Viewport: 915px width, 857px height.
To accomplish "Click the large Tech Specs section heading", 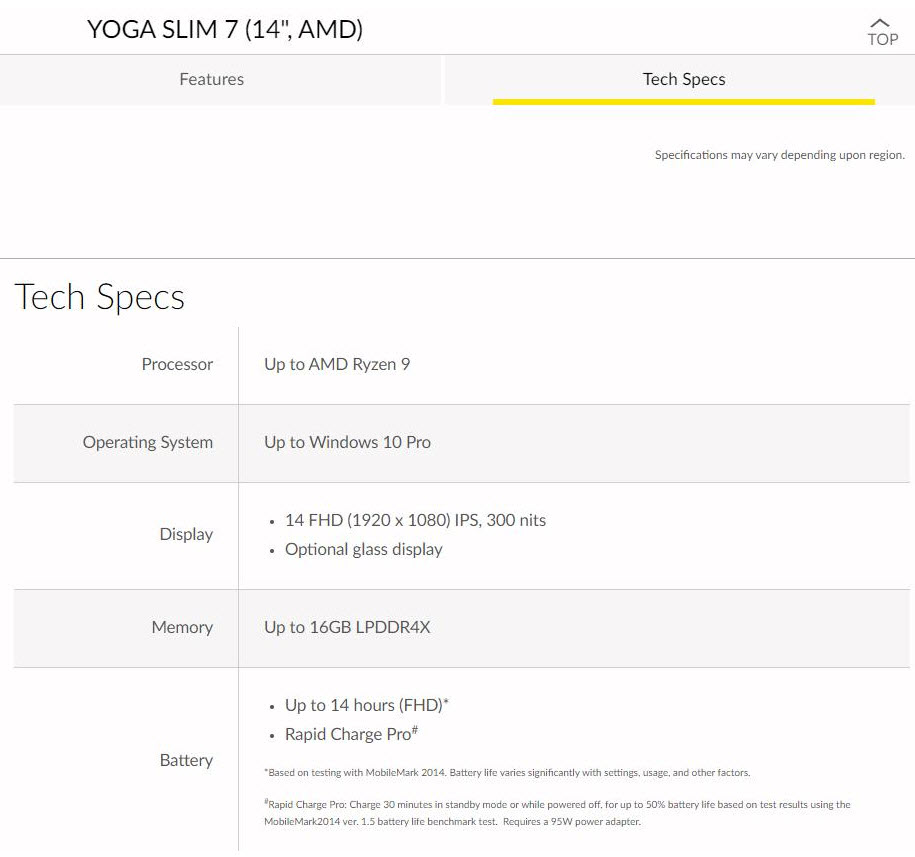I will (99, 297).
